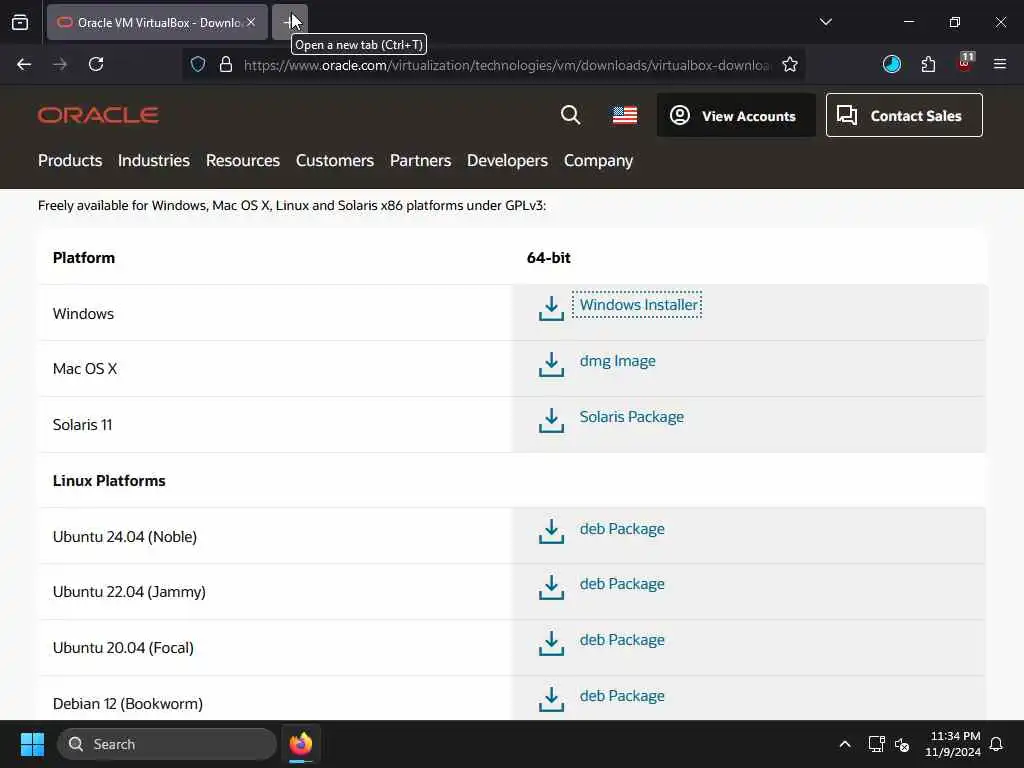1024x768 pixels.
Task: Download the Windows Installer link
Action: tap(638, 305)
